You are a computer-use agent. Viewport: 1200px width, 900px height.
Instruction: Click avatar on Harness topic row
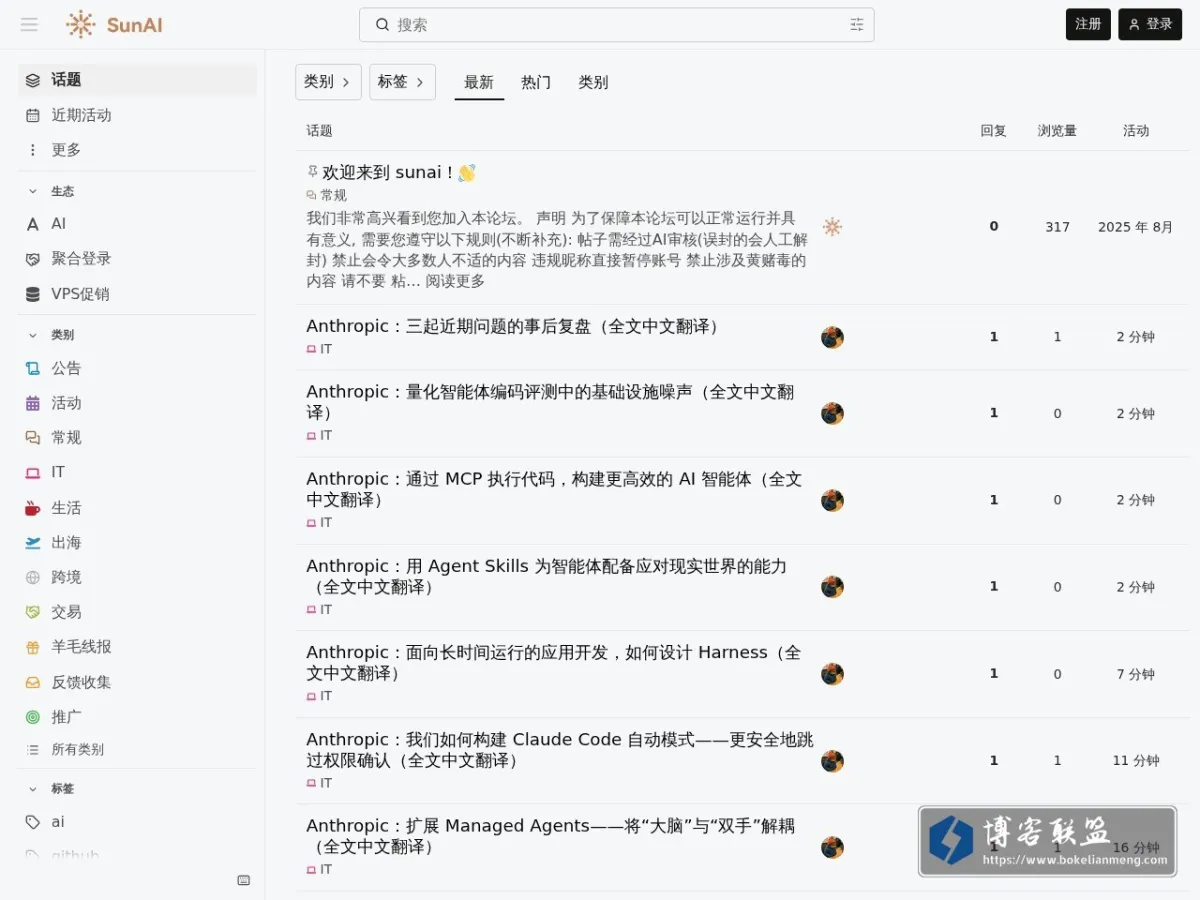[832, 674]
